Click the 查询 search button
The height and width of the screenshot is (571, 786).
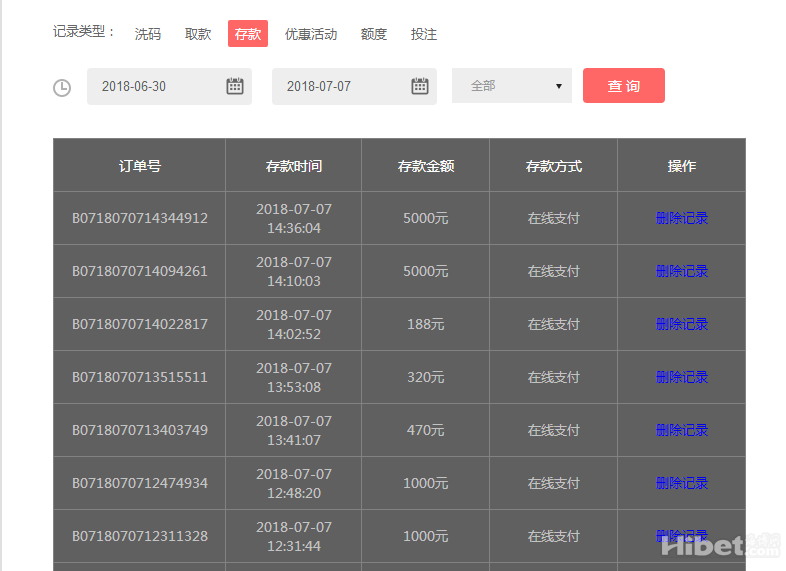623,86
